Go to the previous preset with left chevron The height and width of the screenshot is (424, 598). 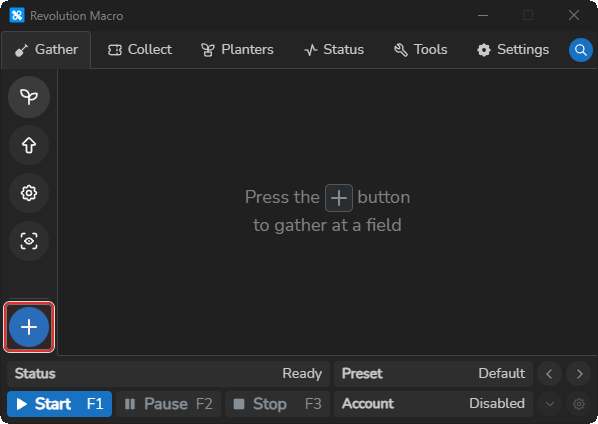point(549,374)
